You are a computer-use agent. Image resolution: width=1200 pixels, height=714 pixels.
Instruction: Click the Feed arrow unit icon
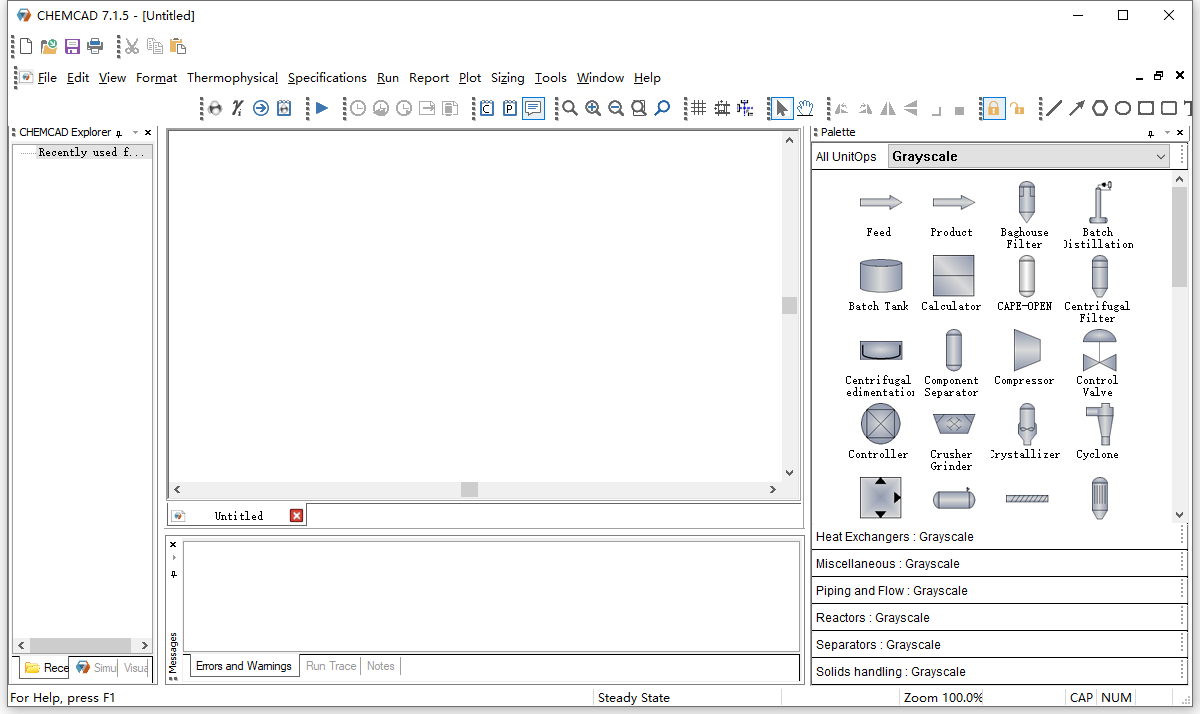point(880,203)
